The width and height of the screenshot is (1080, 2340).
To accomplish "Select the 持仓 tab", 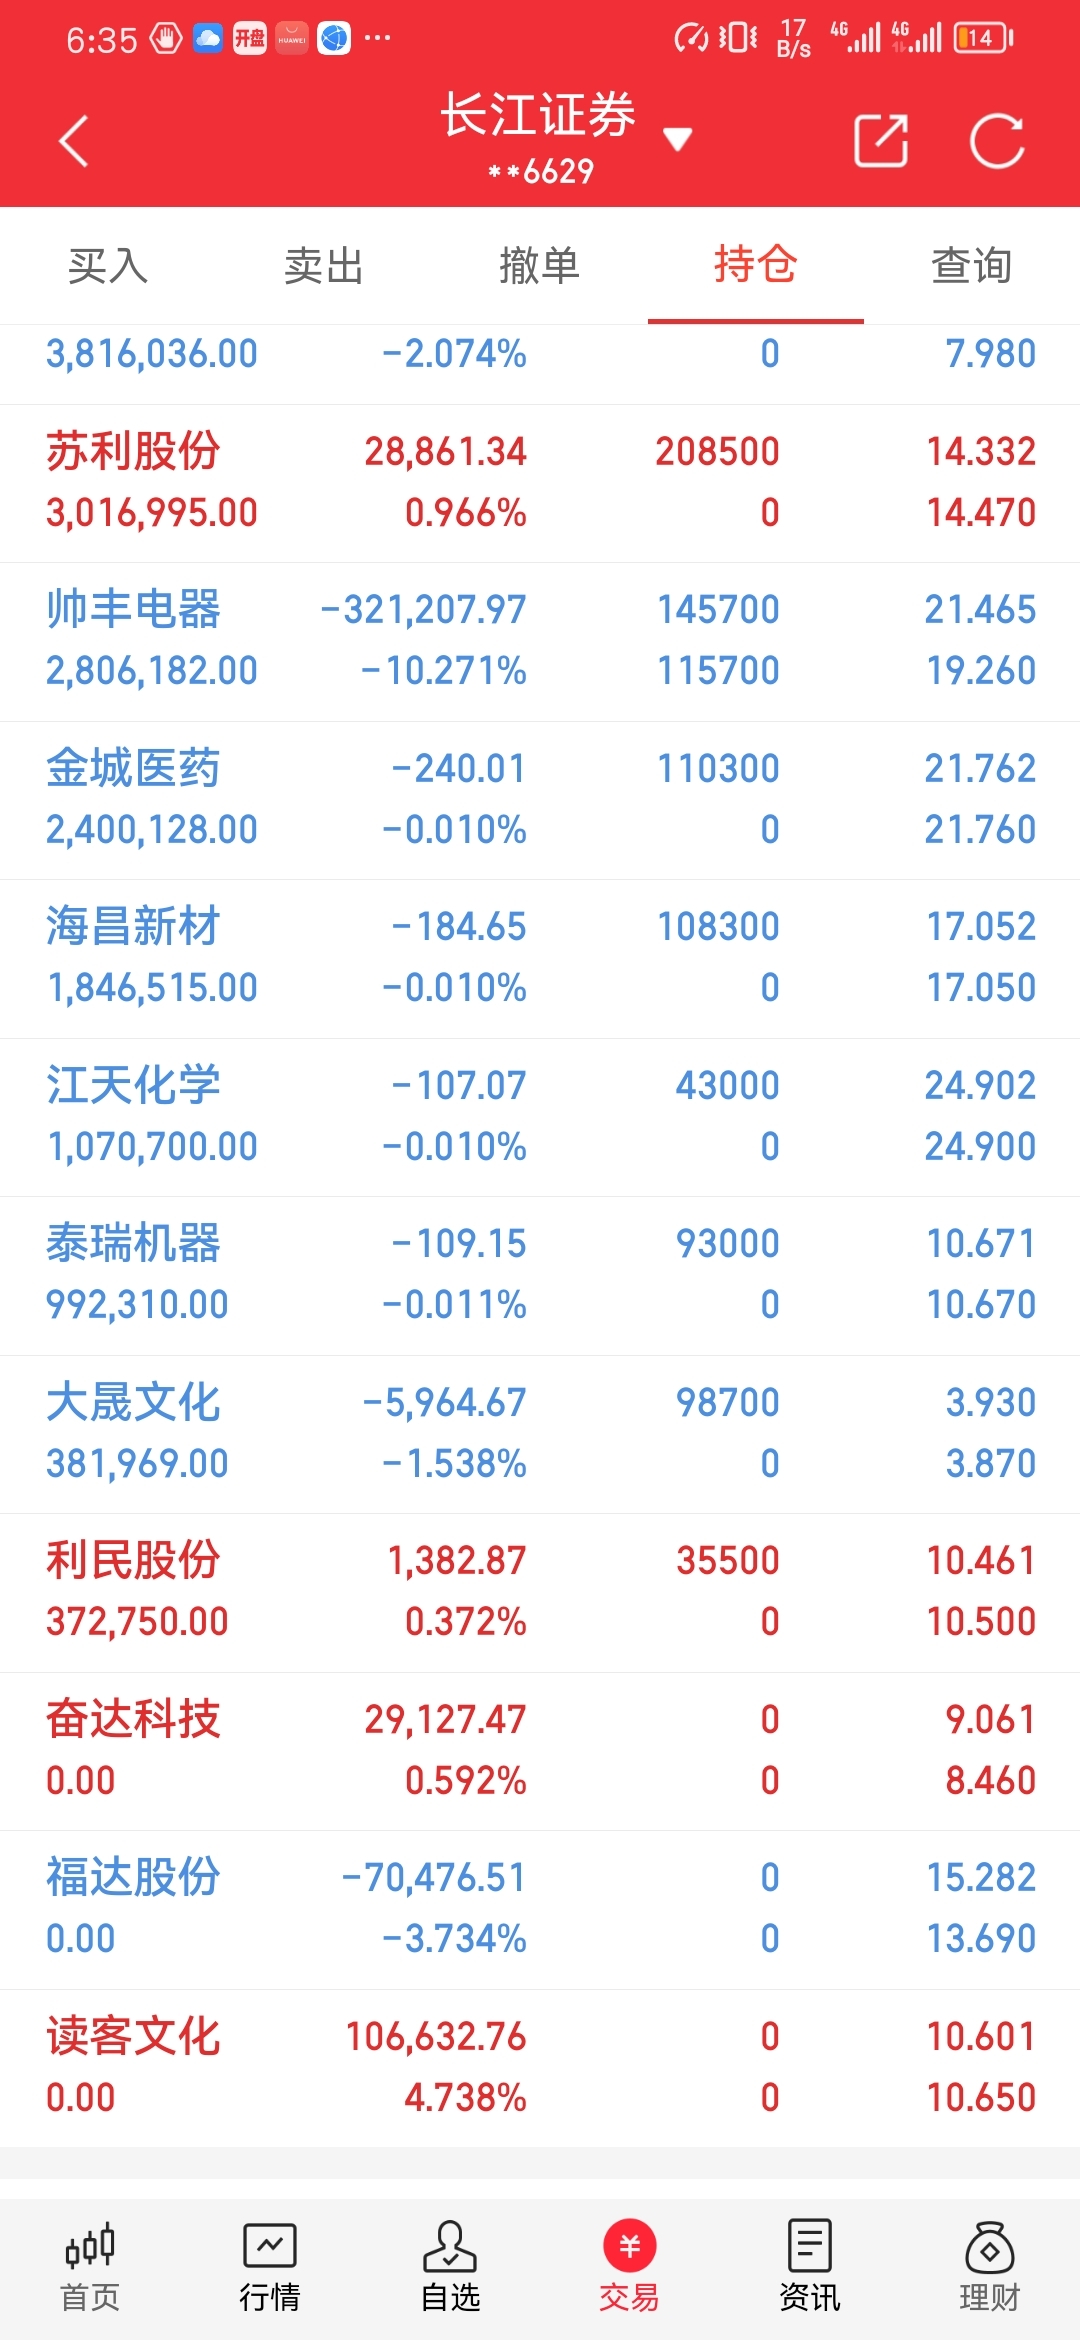I will pyautogui.click(x=755, y=266).
